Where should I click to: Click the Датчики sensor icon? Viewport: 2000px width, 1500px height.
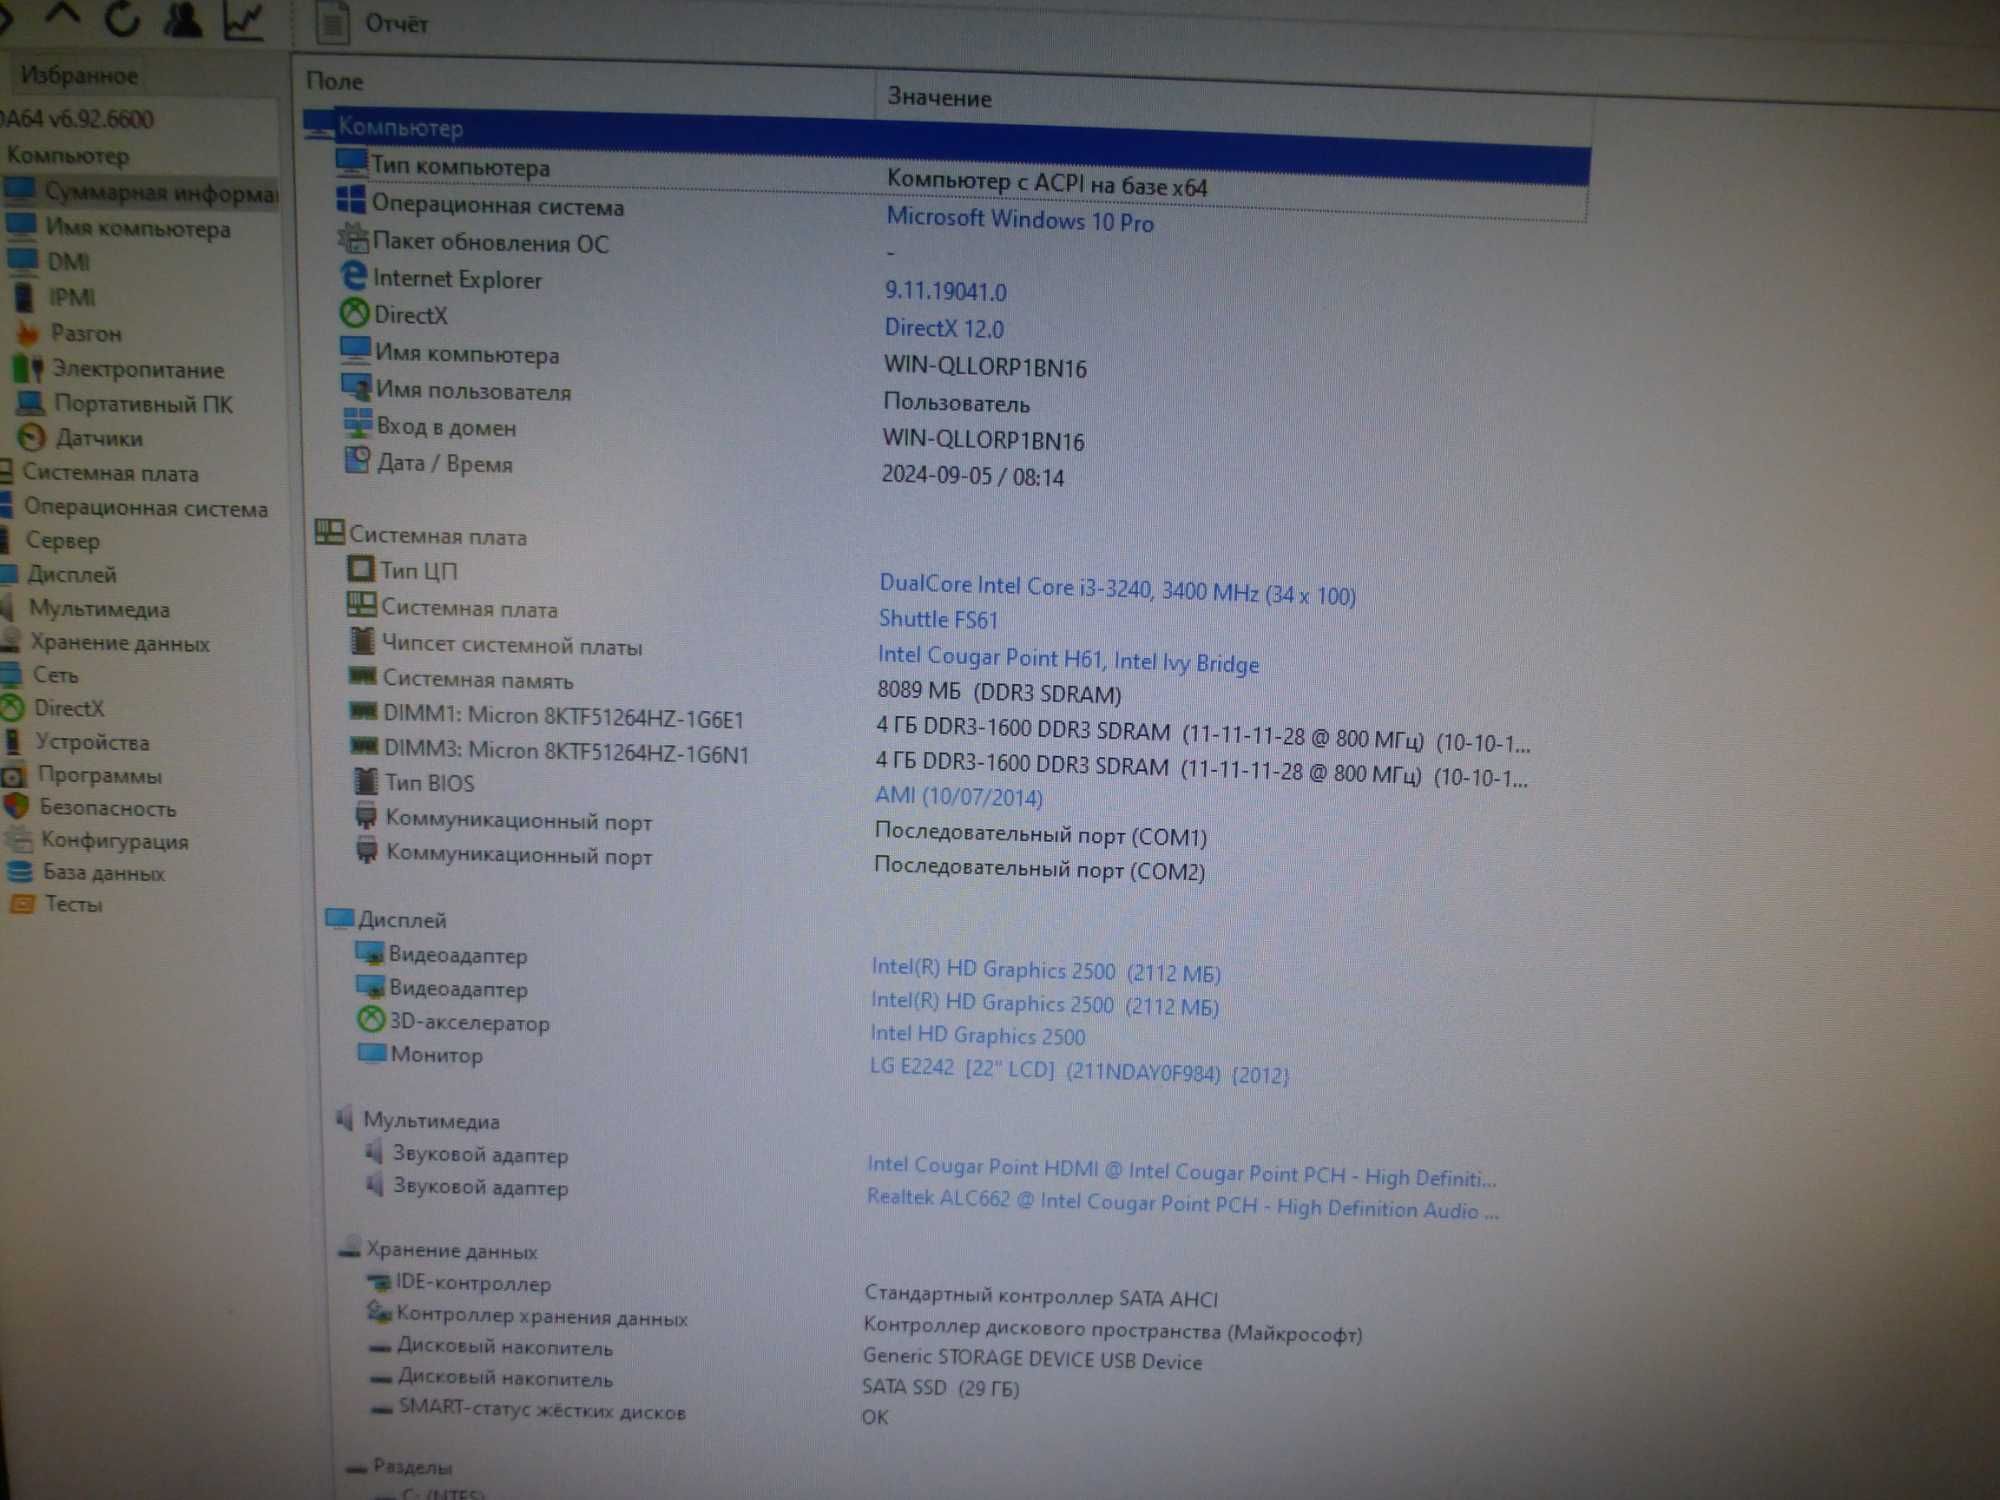(32, 437)
